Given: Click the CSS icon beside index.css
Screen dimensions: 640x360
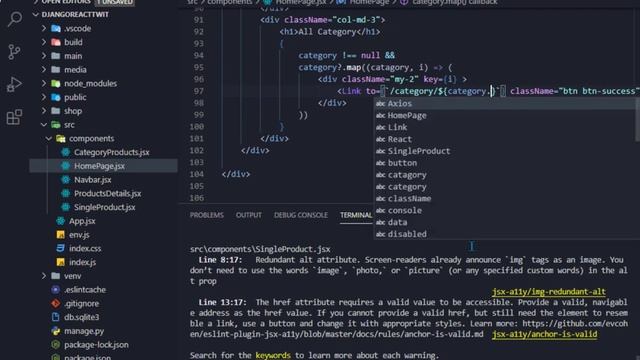Looking at the screenshot, I should pyautogui.click(x=60, y=248).
